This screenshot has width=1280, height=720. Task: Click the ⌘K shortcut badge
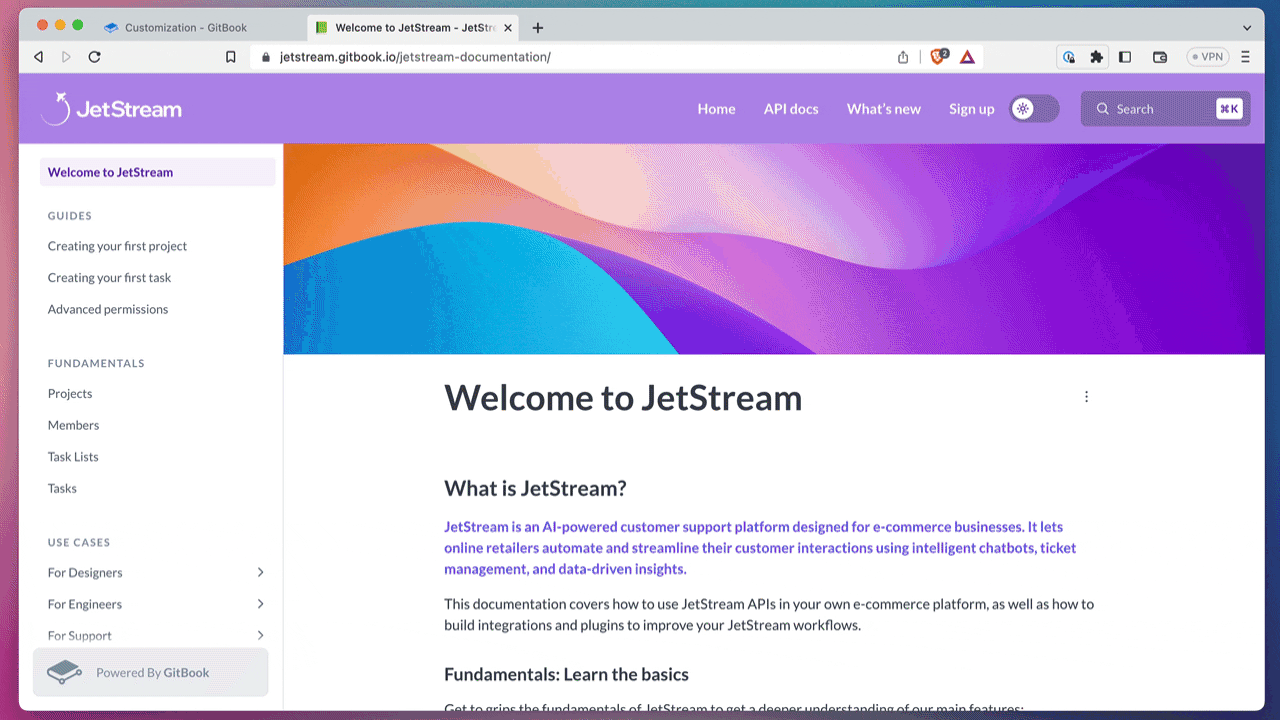point(1229,109)
